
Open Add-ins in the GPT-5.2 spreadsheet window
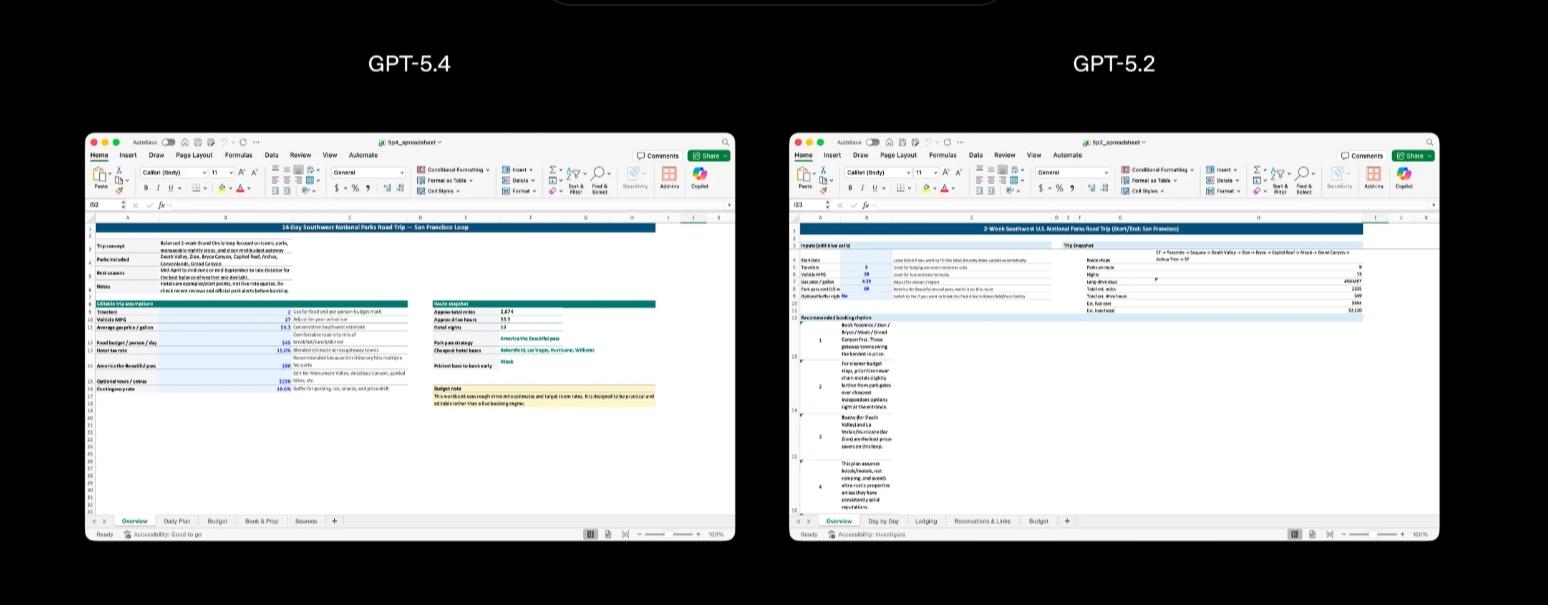coord(1373,176)
